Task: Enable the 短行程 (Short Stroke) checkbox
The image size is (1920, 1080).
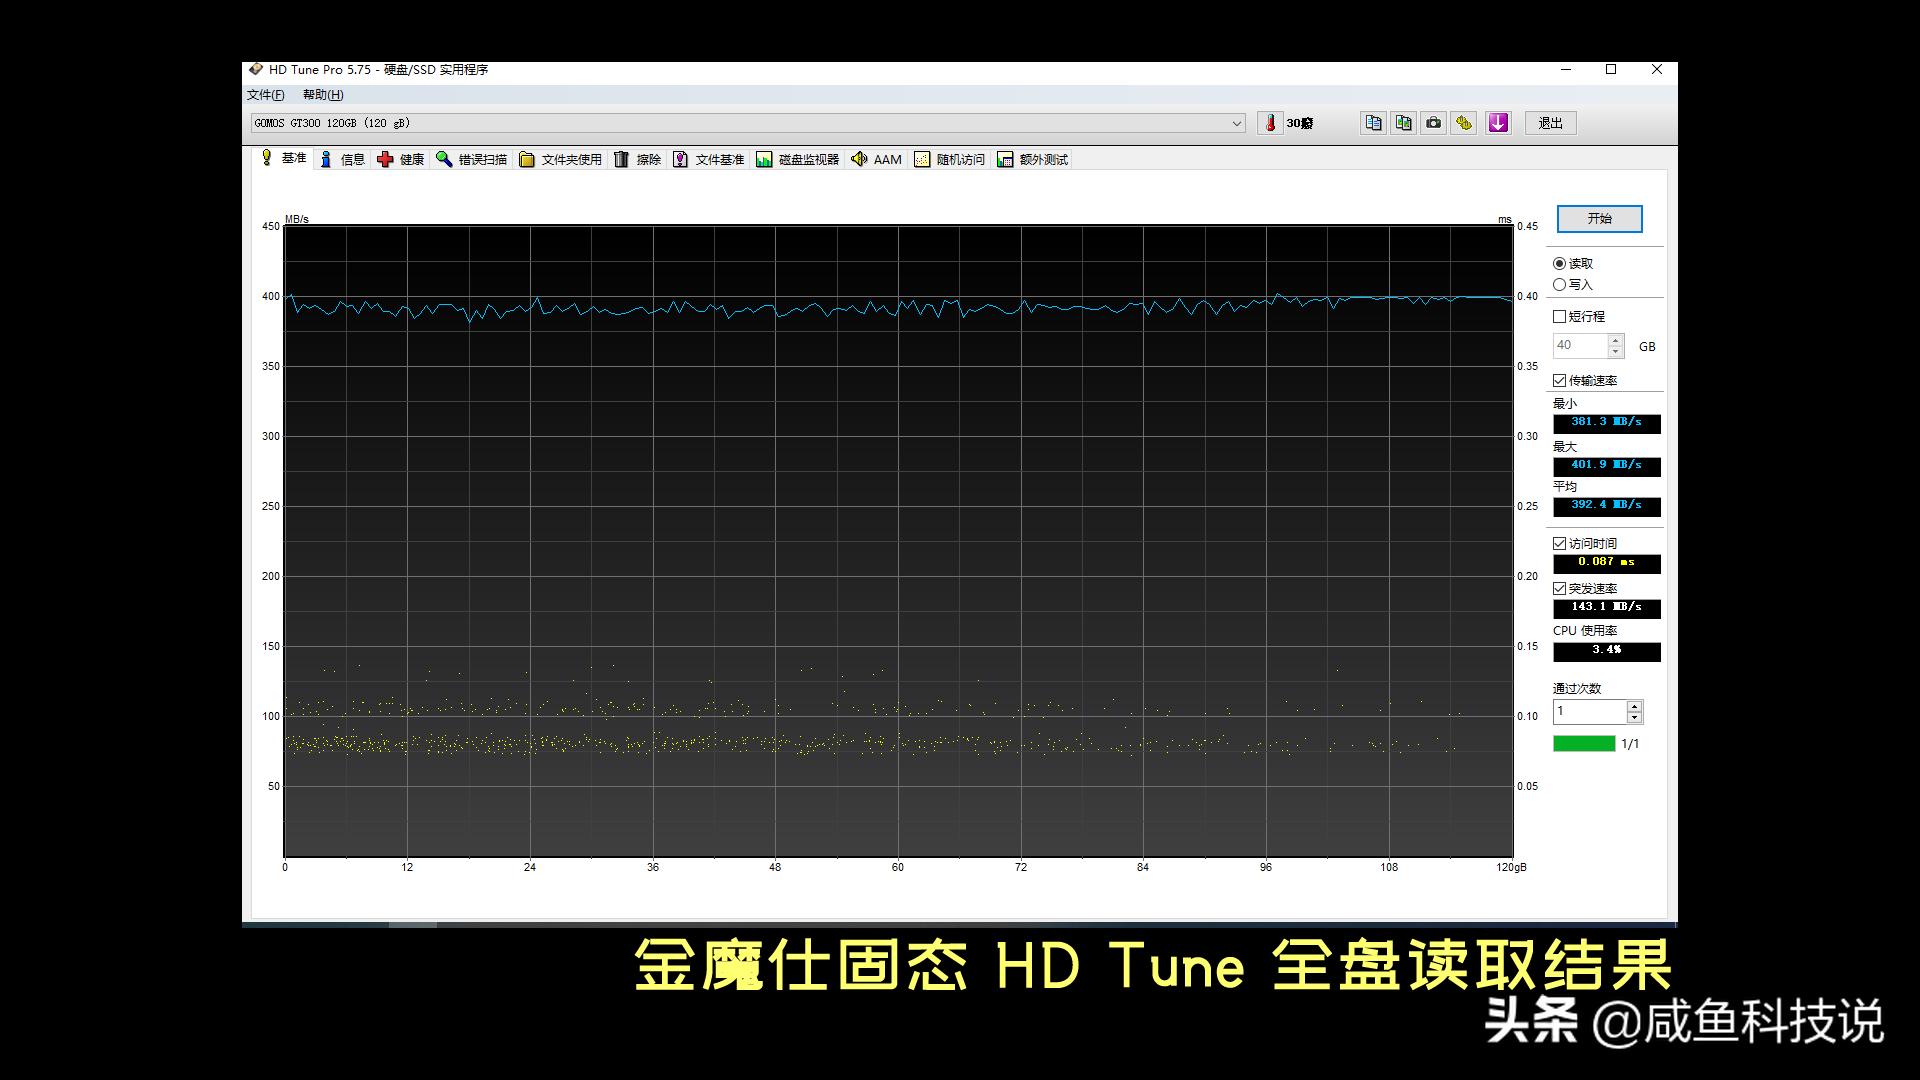Action: (1560, 316)
